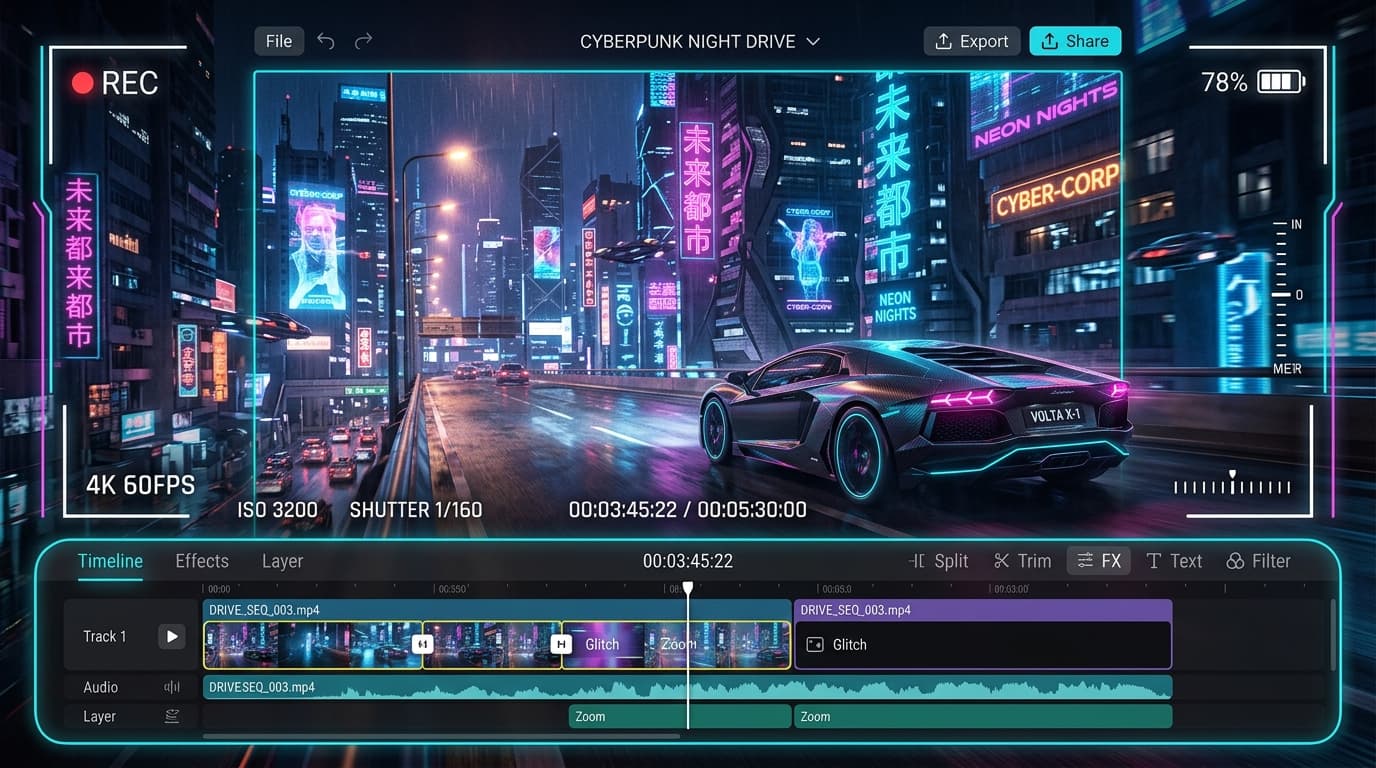Click the SHUTTER 1/160 readout
The width and height of the screenshot is (1376, 768).
(416, 510)
